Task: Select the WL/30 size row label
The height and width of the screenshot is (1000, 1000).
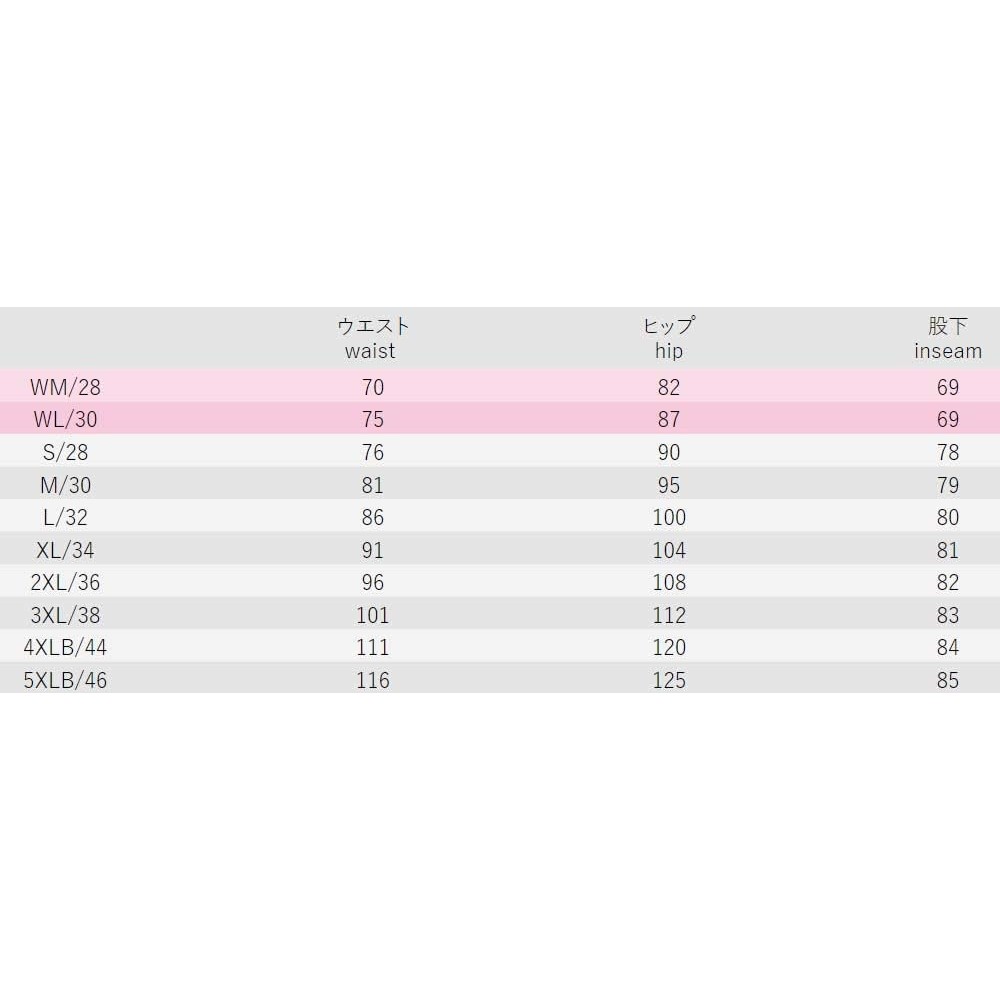Action: click(64, 420)
